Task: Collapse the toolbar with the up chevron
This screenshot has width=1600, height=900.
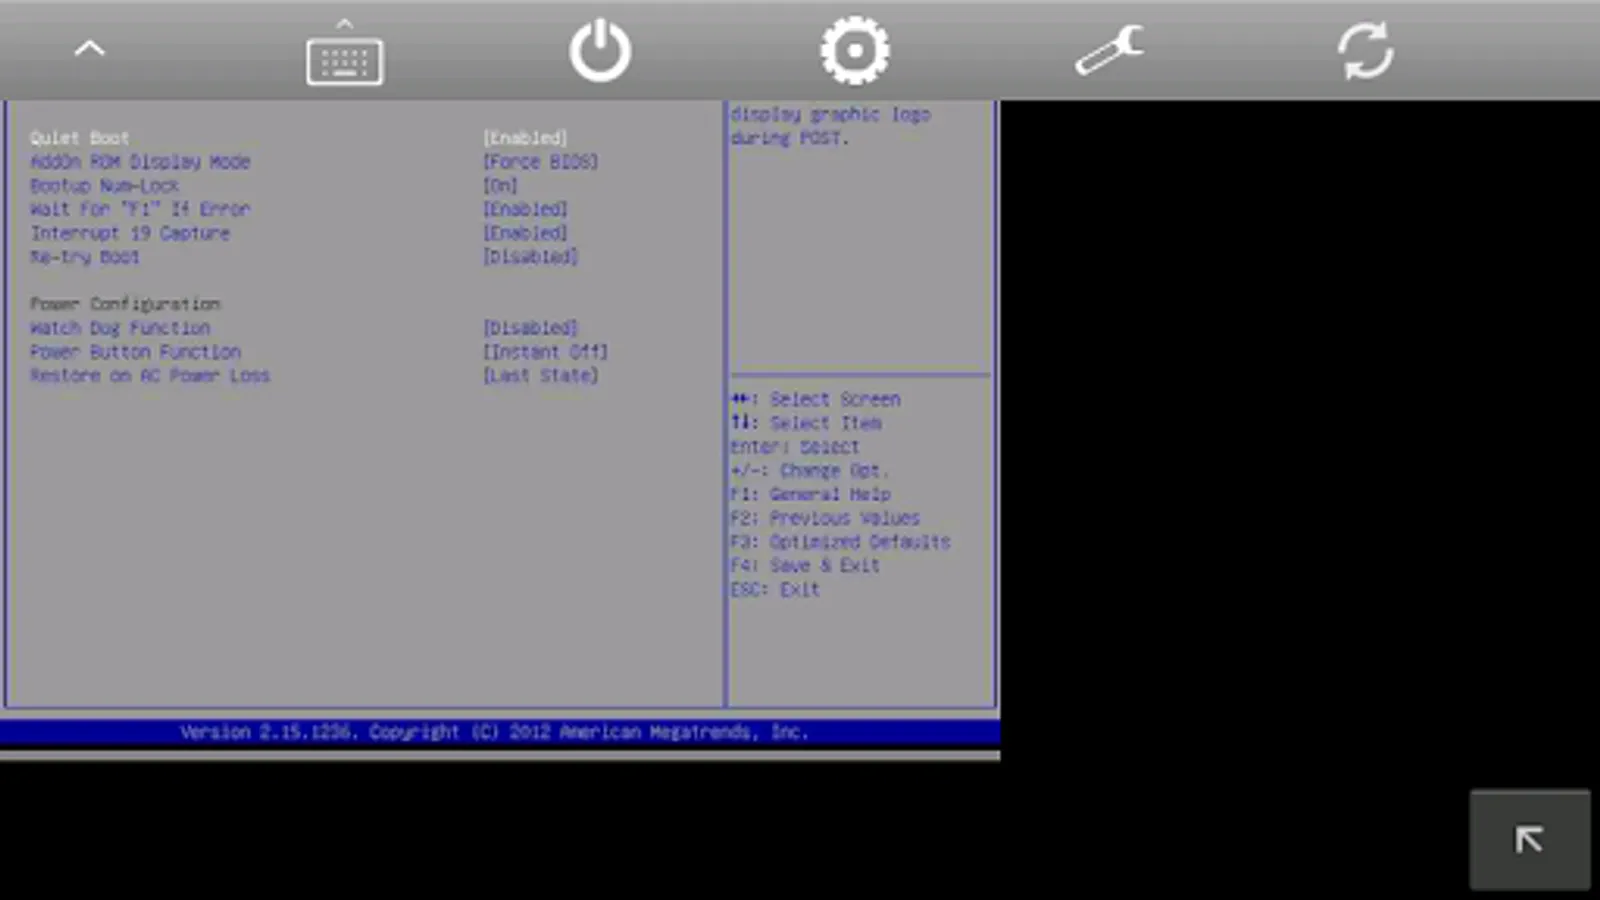Action: click(x=90, y=48)
